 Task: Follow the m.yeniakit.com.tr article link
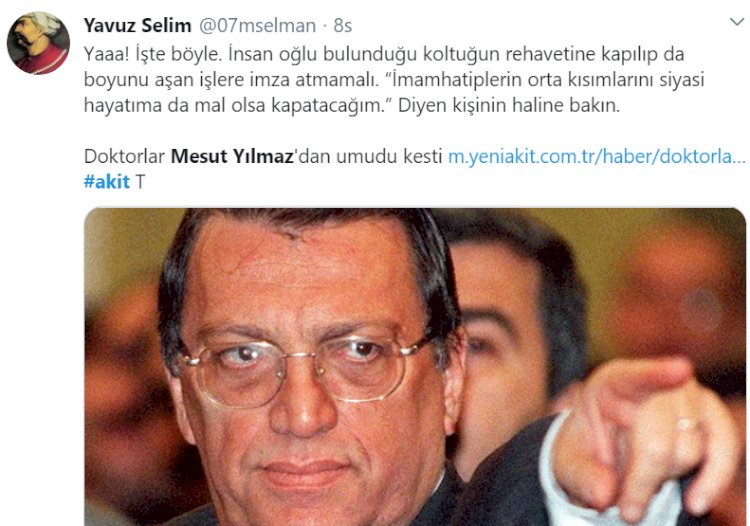(x=596, y=156)
